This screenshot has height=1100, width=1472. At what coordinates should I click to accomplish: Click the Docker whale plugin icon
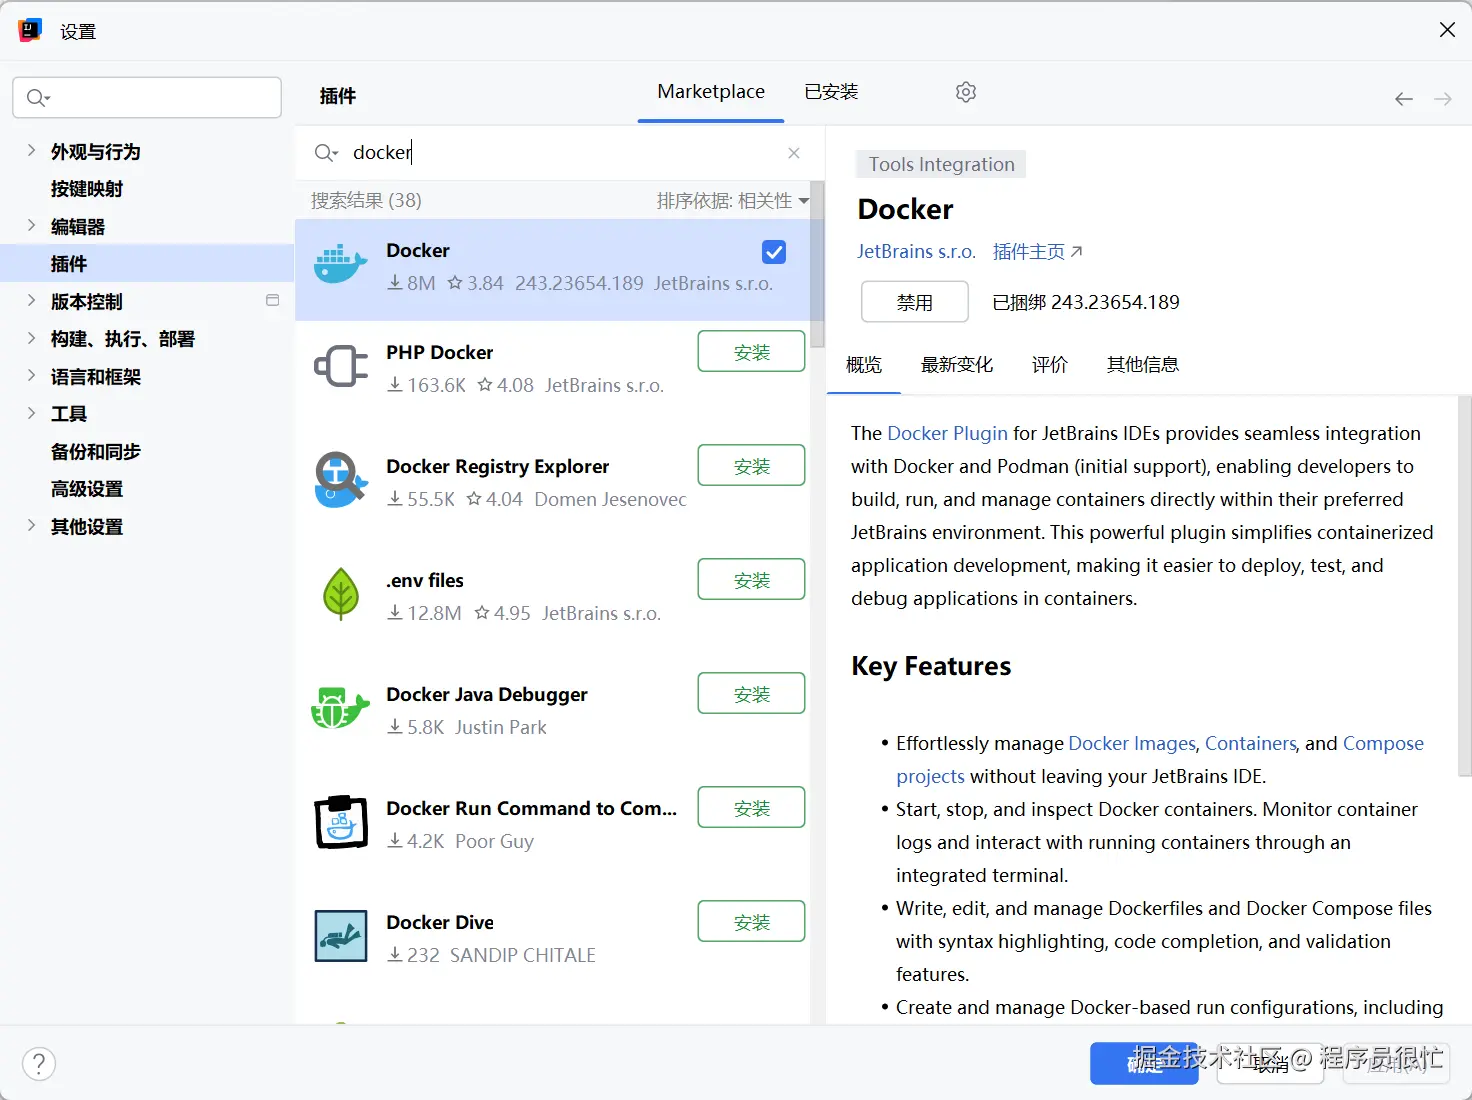pyautogui.click(x=340, y=265)
